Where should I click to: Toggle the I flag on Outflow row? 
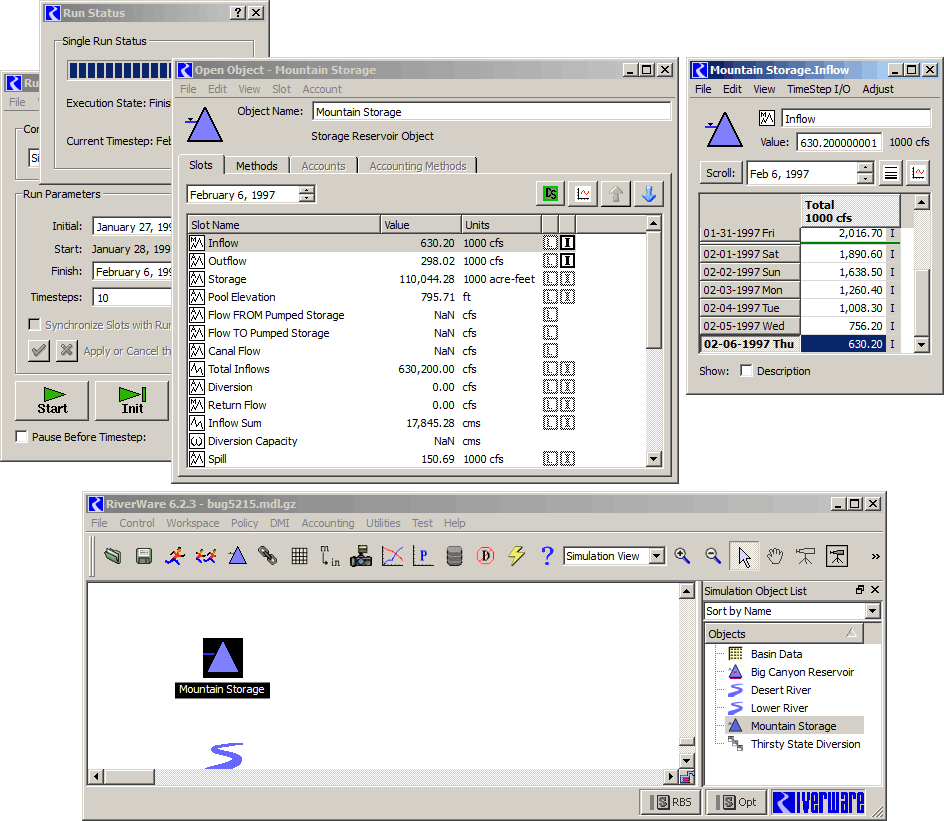coord(567,261)
